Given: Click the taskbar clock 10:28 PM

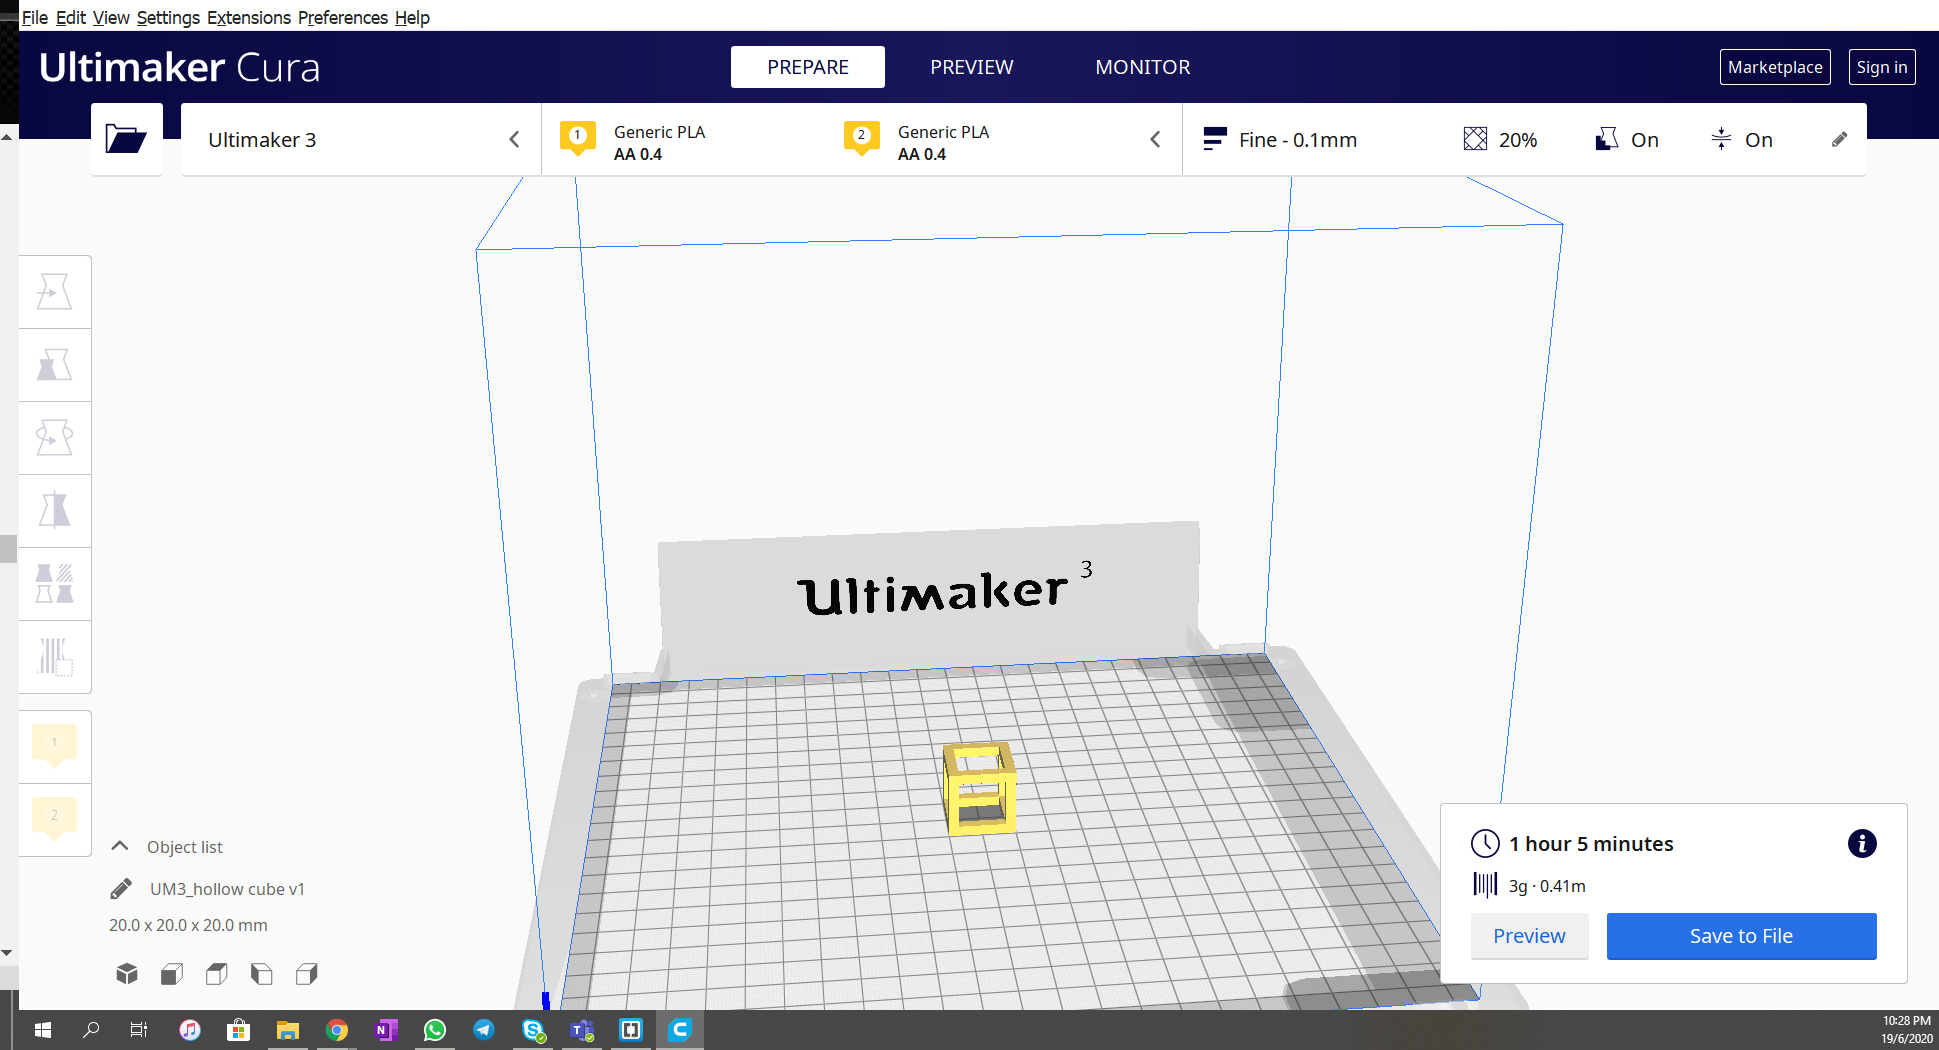Looking at the screenshot, I should tap(1906, 1021).
